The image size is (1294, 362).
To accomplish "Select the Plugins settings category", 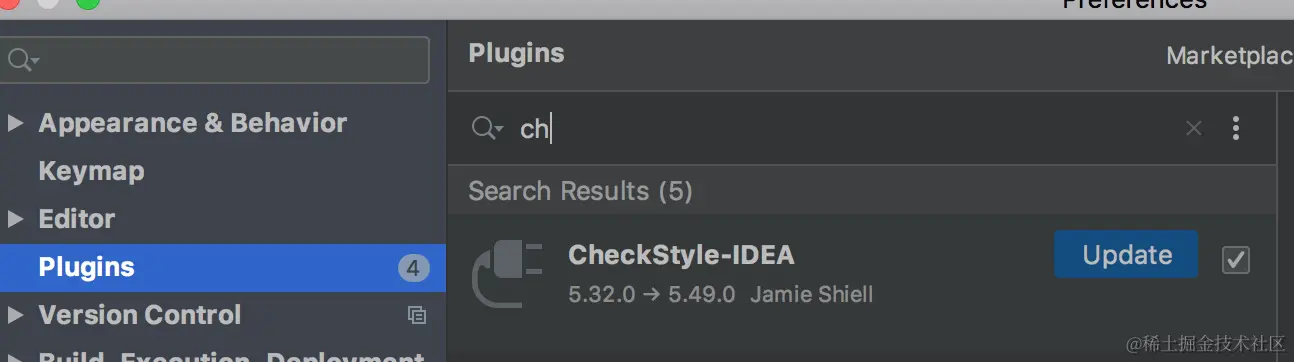I will (x=223, y=268).
